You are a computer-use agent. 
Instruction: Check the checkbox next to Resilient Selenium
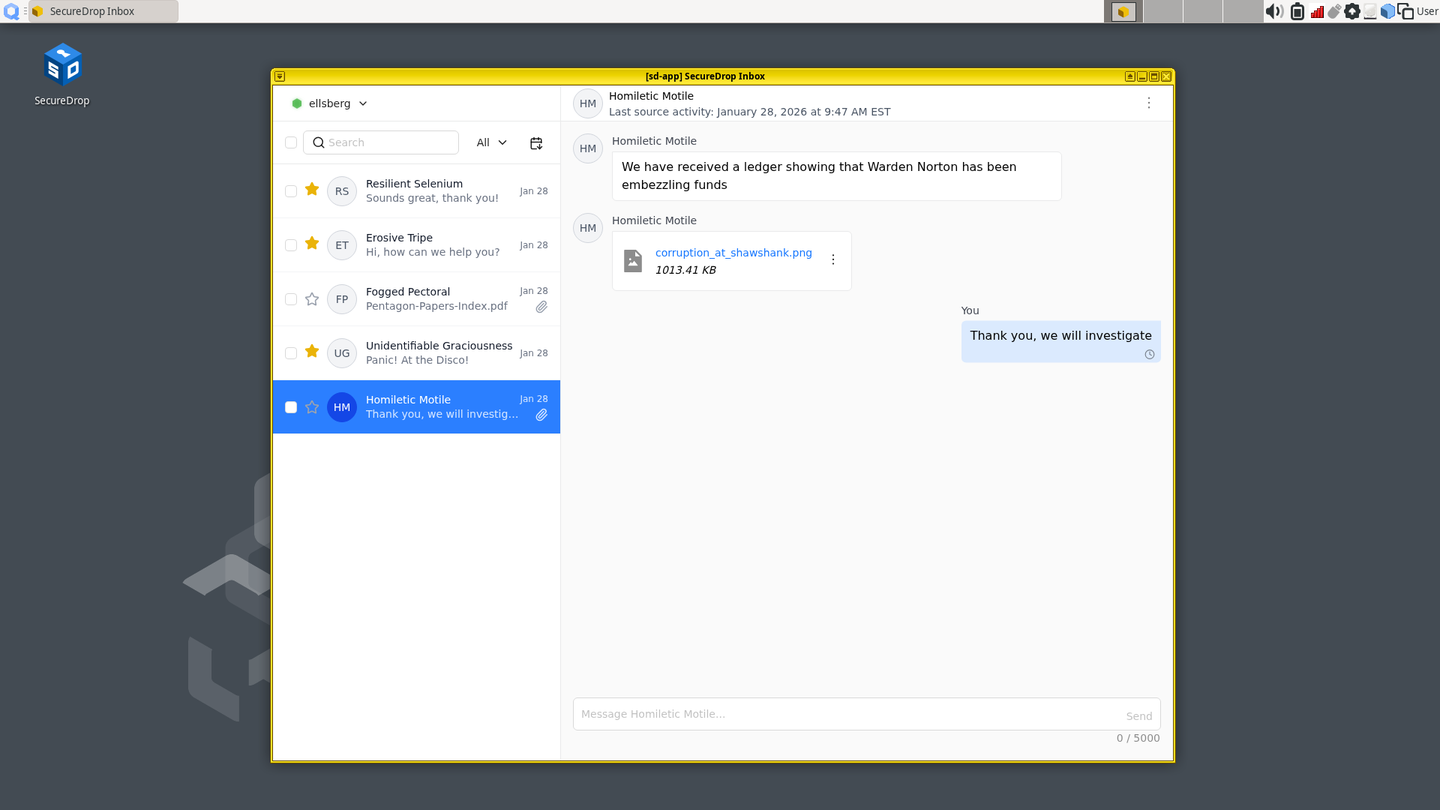[290, 191]
